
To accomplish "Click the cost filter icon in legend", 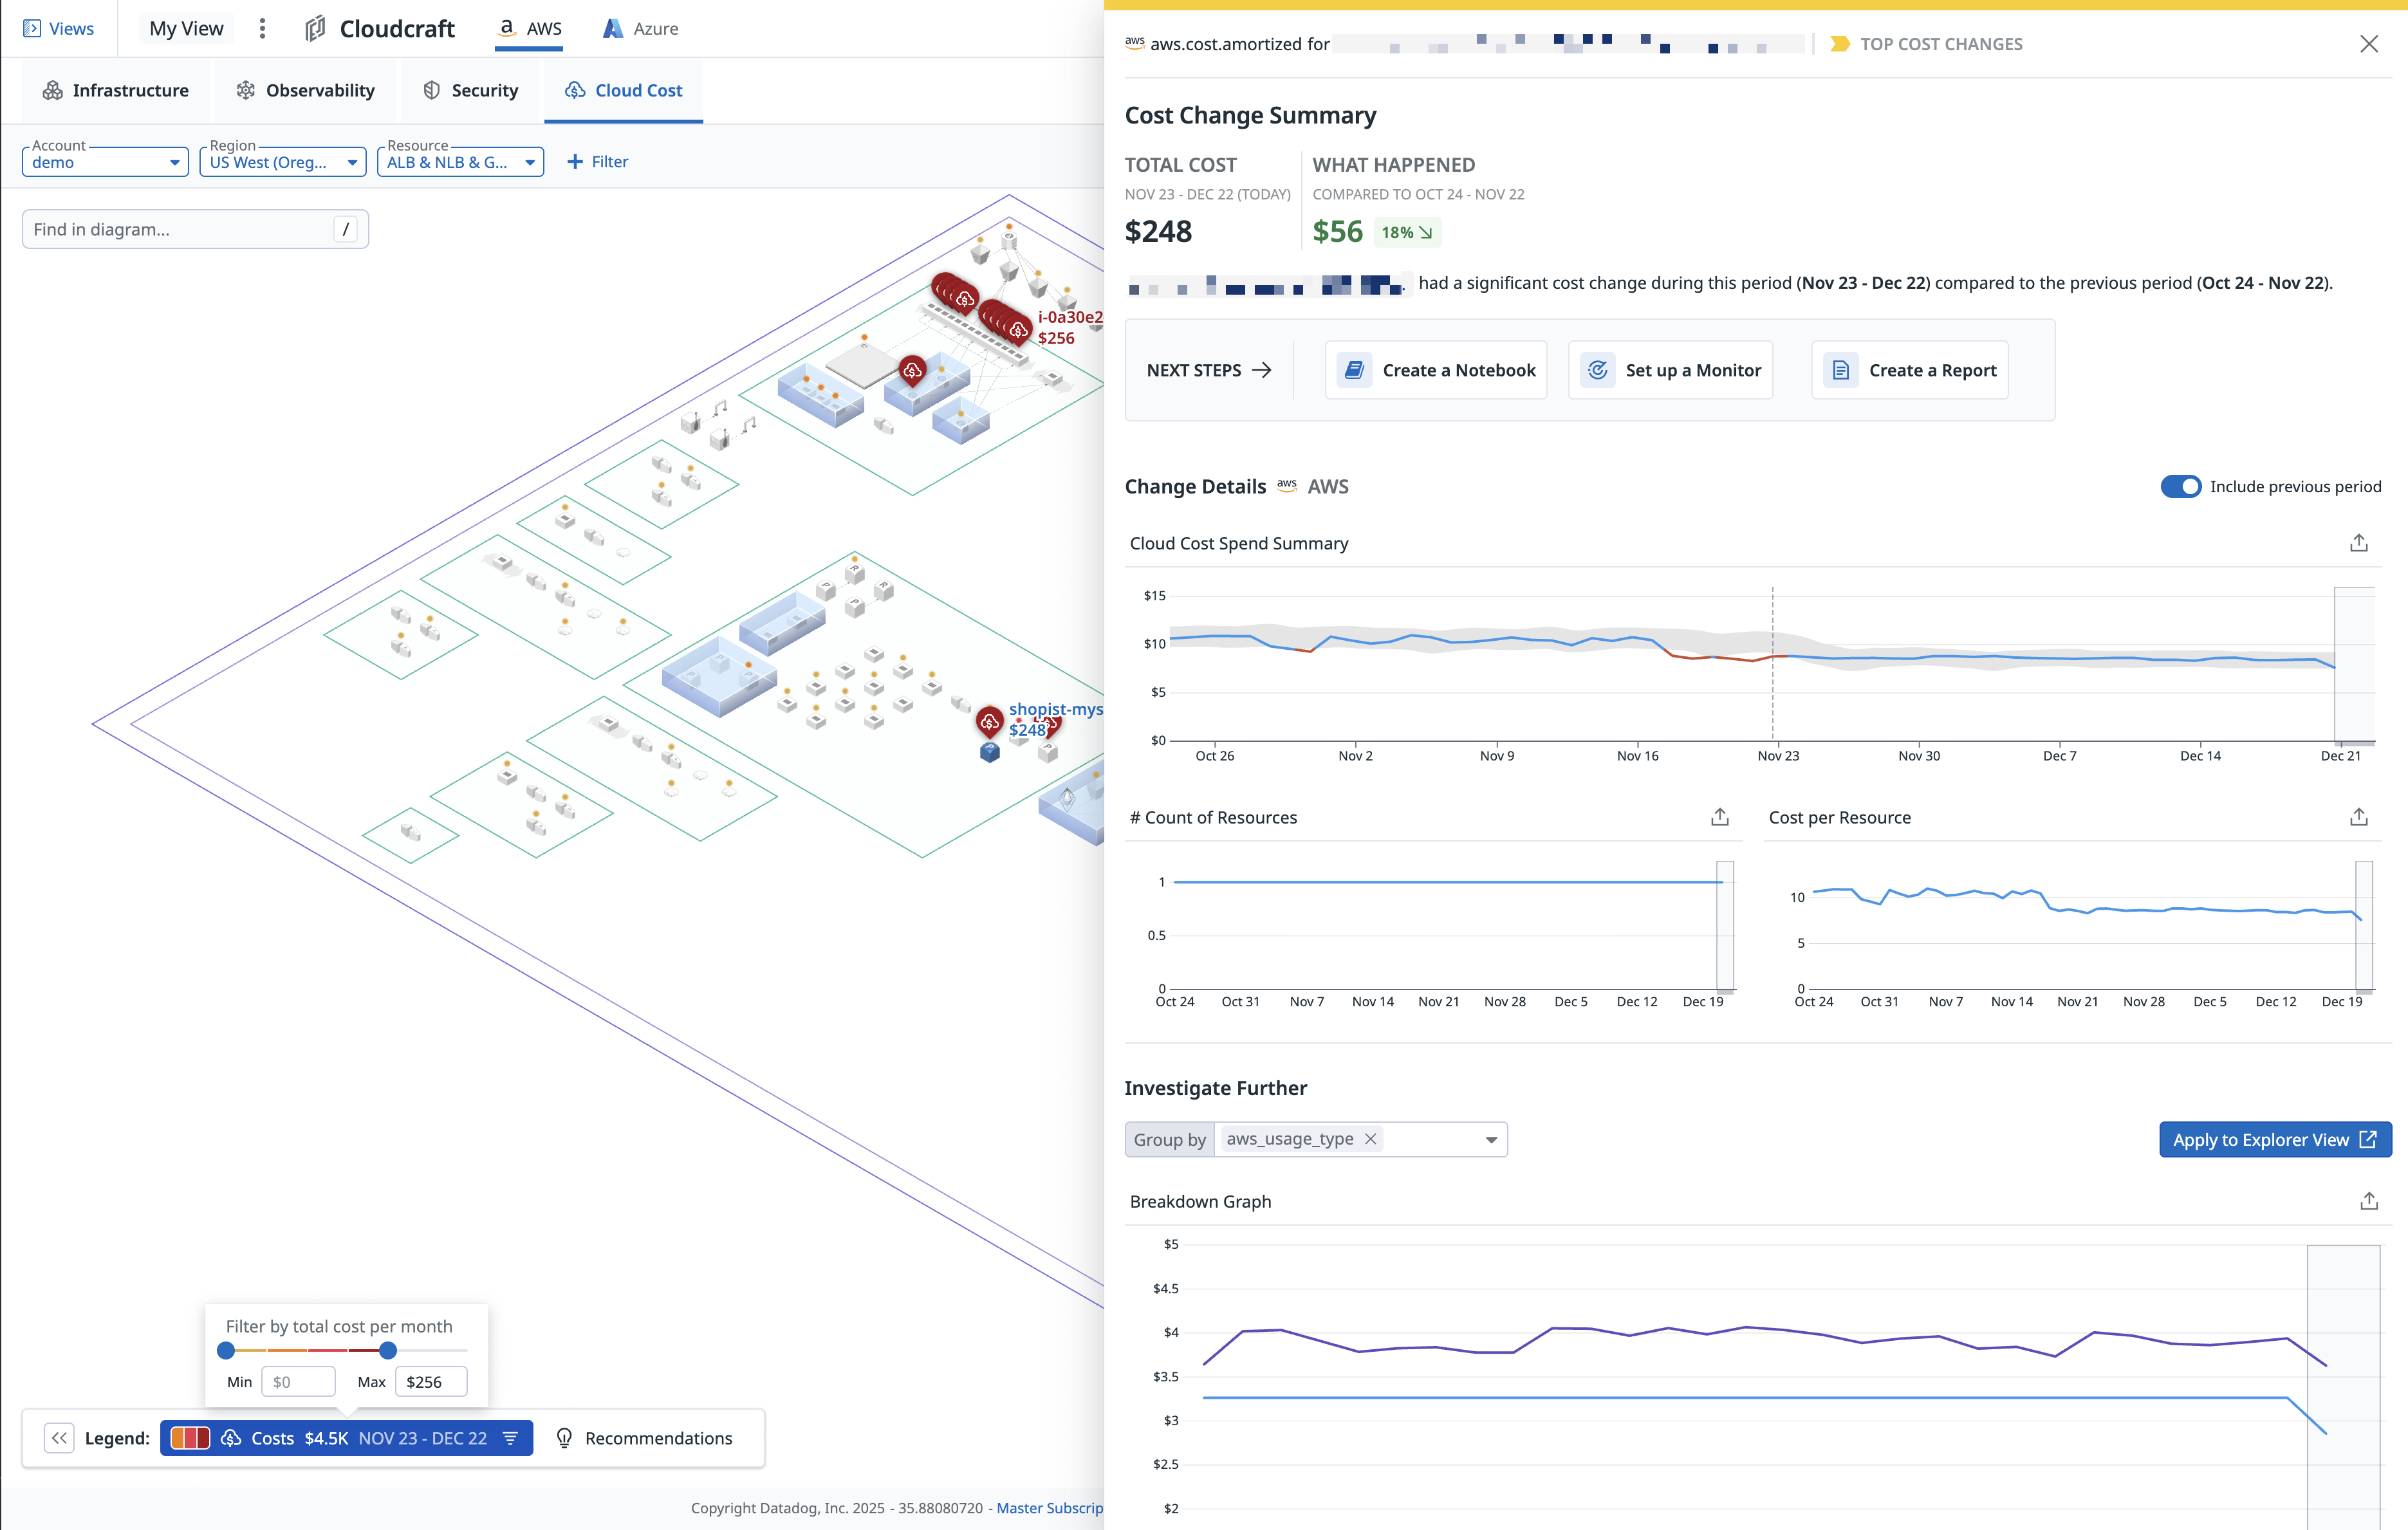I will click(511, 1438).
